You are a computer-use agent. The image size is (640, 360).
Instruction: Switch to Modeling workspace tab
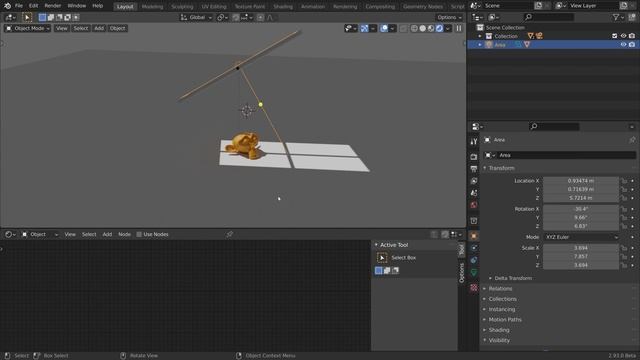152,7
